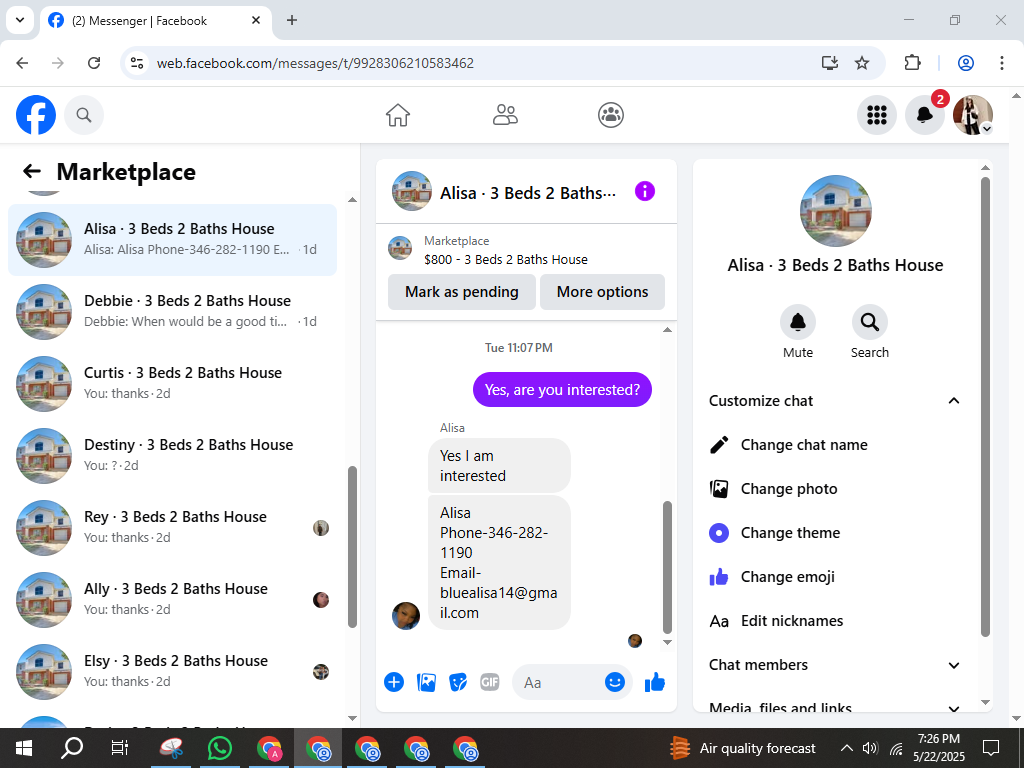Click install app icon in address bar

click(829, 63)
